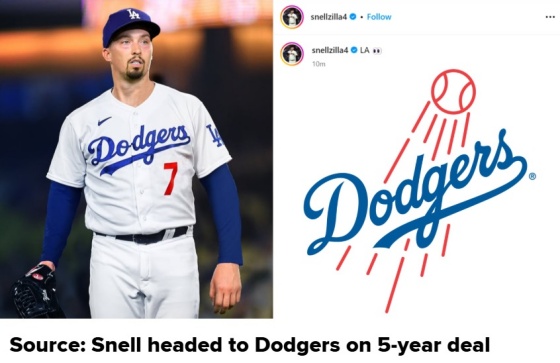Click the Dodgers script on the jersey
The width and height of the screenshot is (560, 363).
[x=139, y=148]
